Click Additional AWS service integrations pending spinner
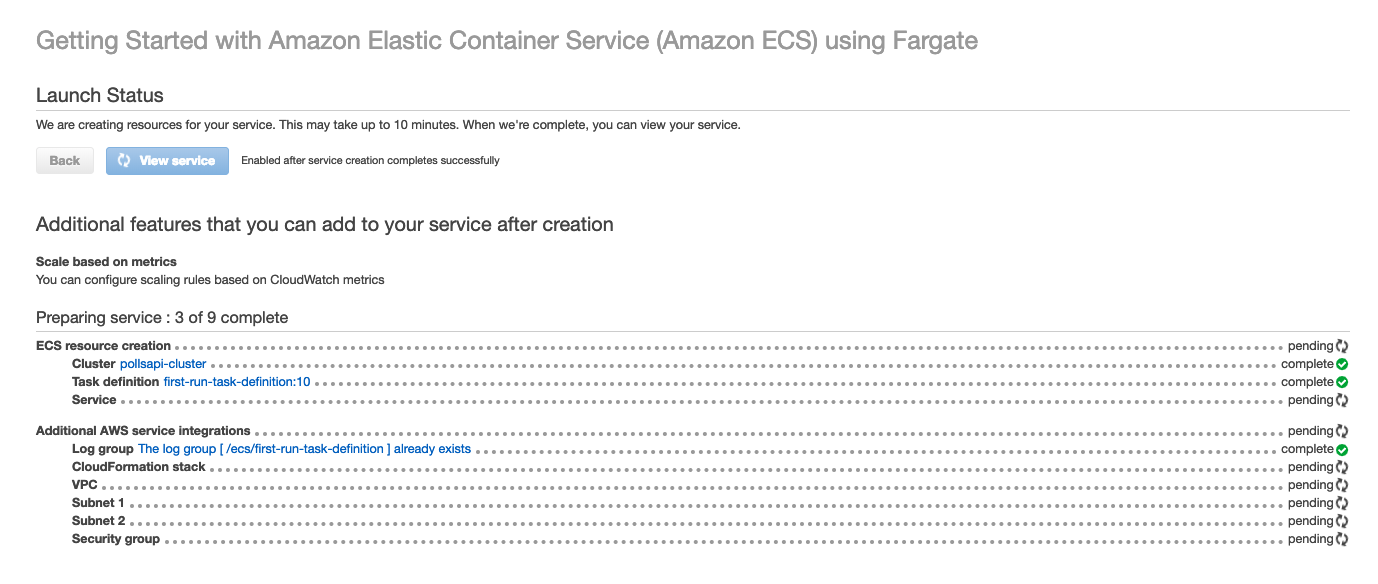Screen dimensions: 1378x584 (1342, 431)
